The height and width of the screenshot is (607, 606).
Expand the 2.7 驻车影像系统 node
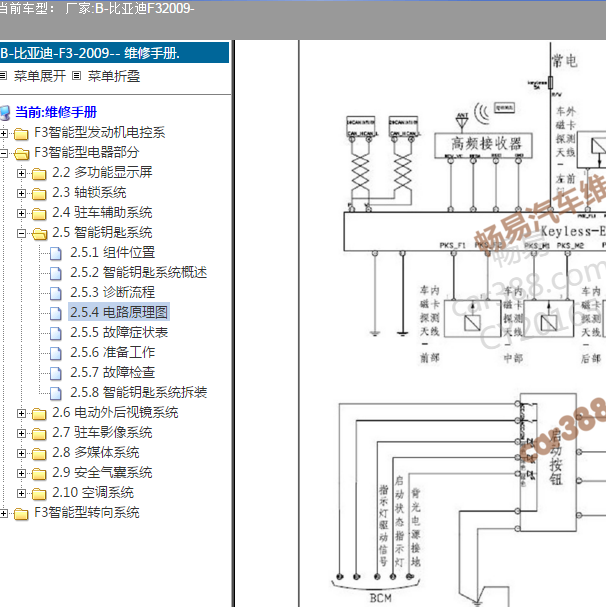(x=21, y=434)
